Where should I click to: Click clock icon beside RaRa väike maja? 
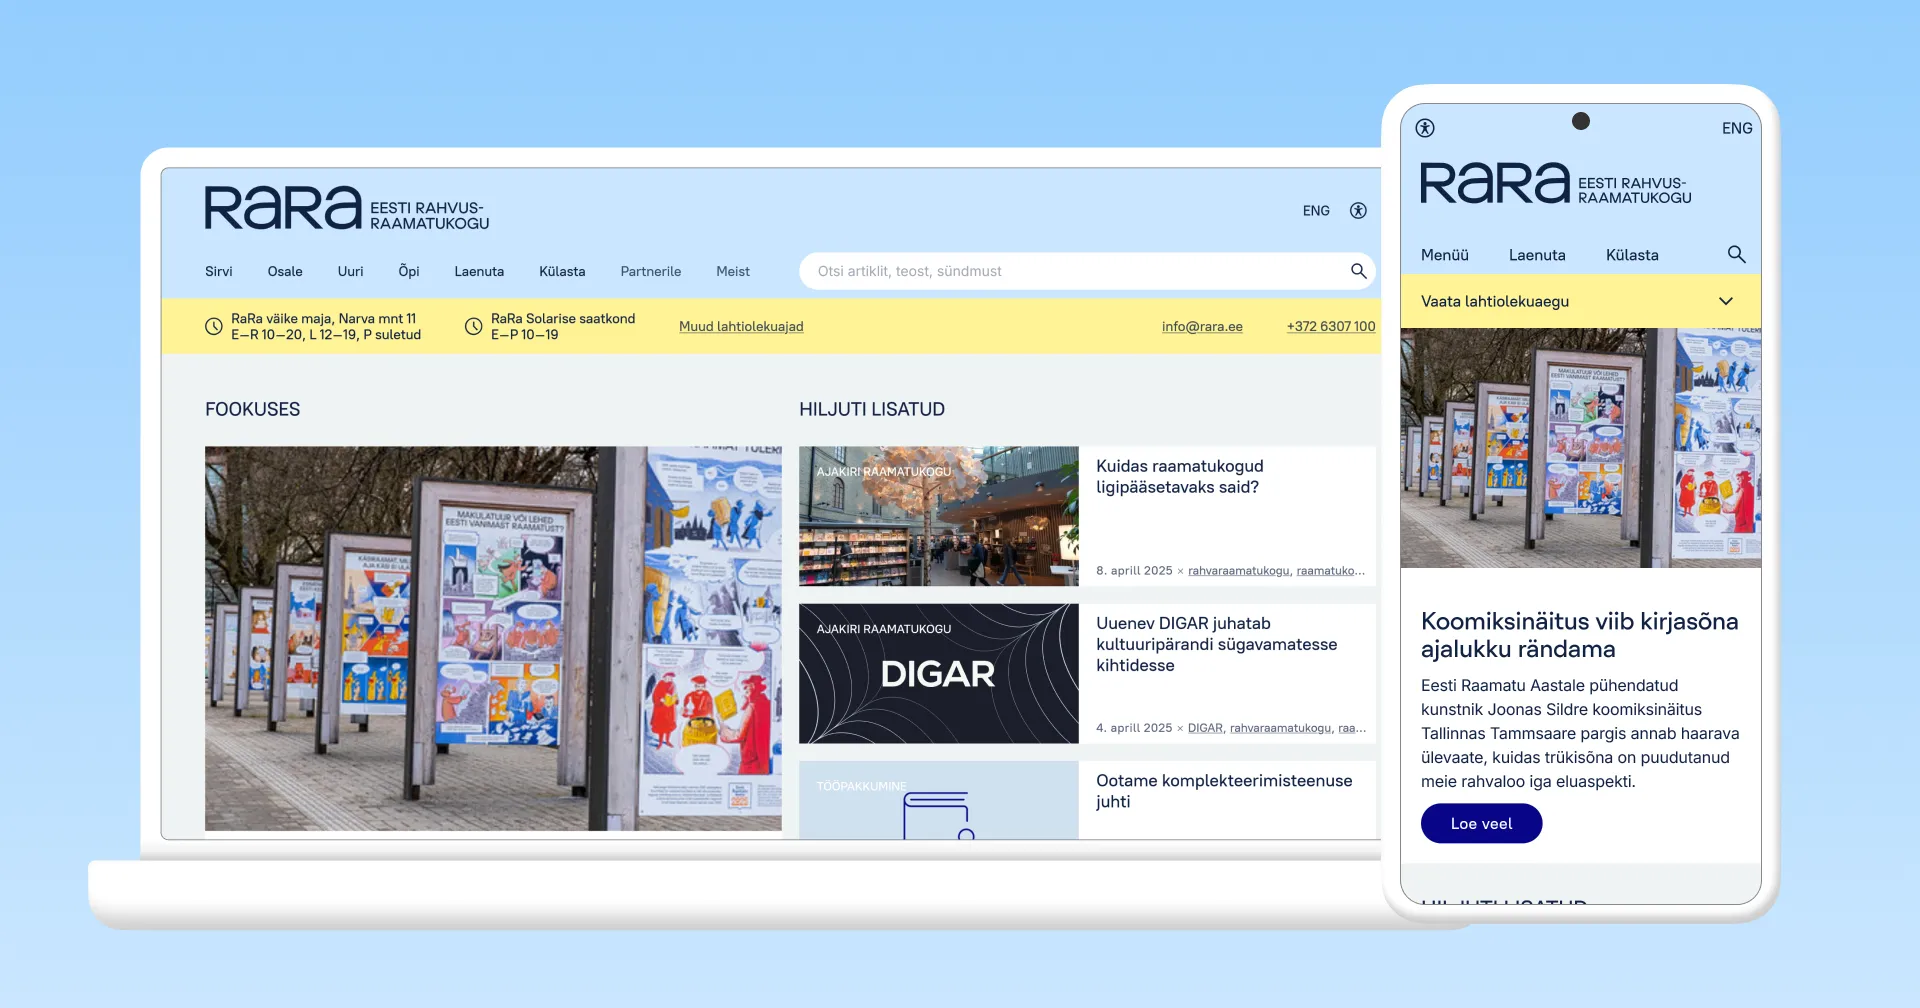coord(214,327)
